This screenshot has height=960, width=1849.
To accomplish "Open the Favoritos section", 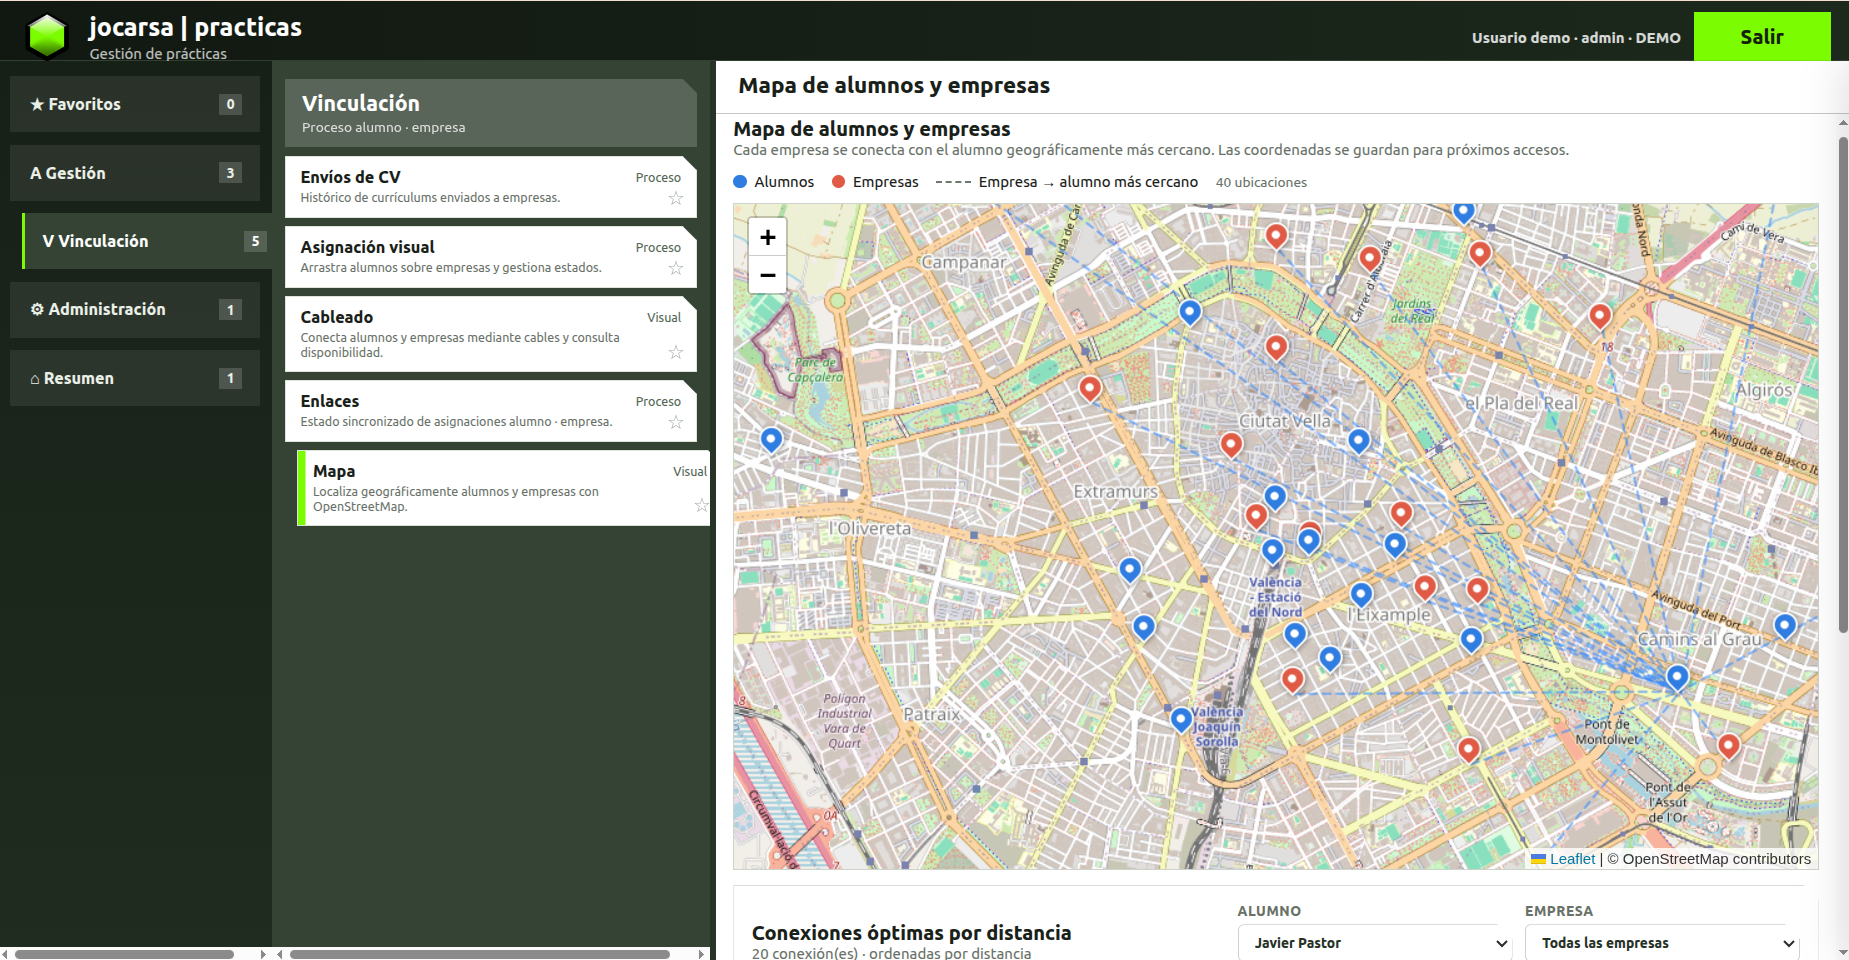I will pyautogui.click(x=135, y=104).
